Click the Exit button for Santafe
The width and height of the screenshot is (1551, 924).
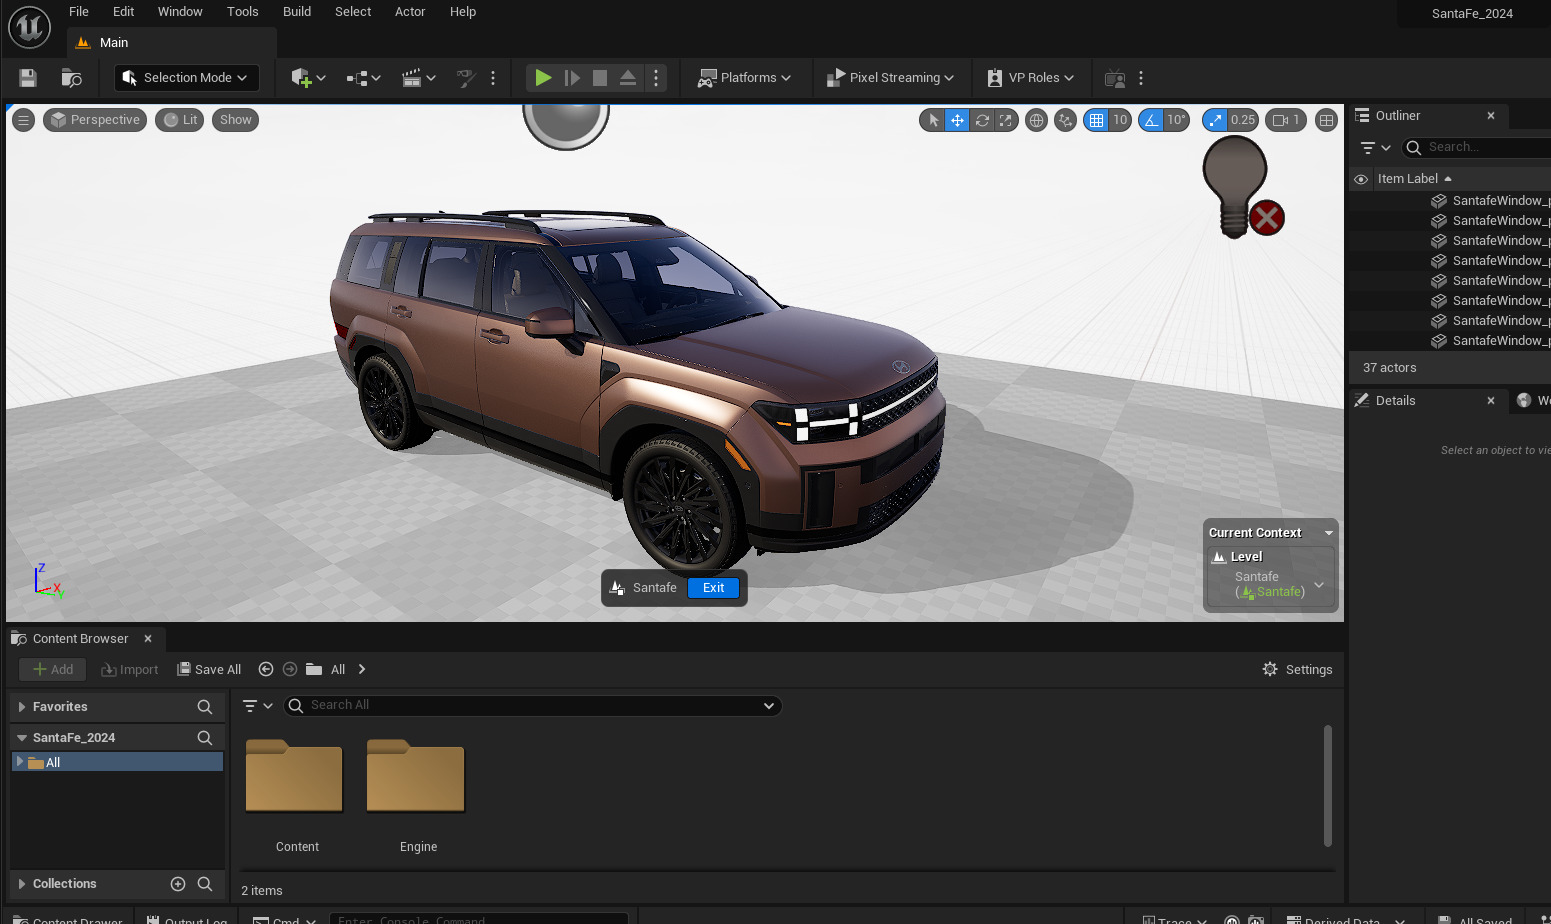713,588
